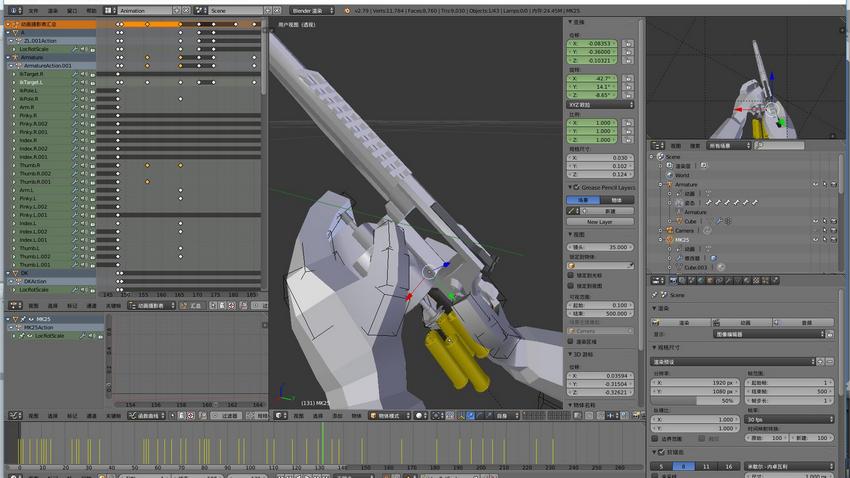Click the Camera object icon in outliner
This screenshot has width=850, height=478.
670,230
